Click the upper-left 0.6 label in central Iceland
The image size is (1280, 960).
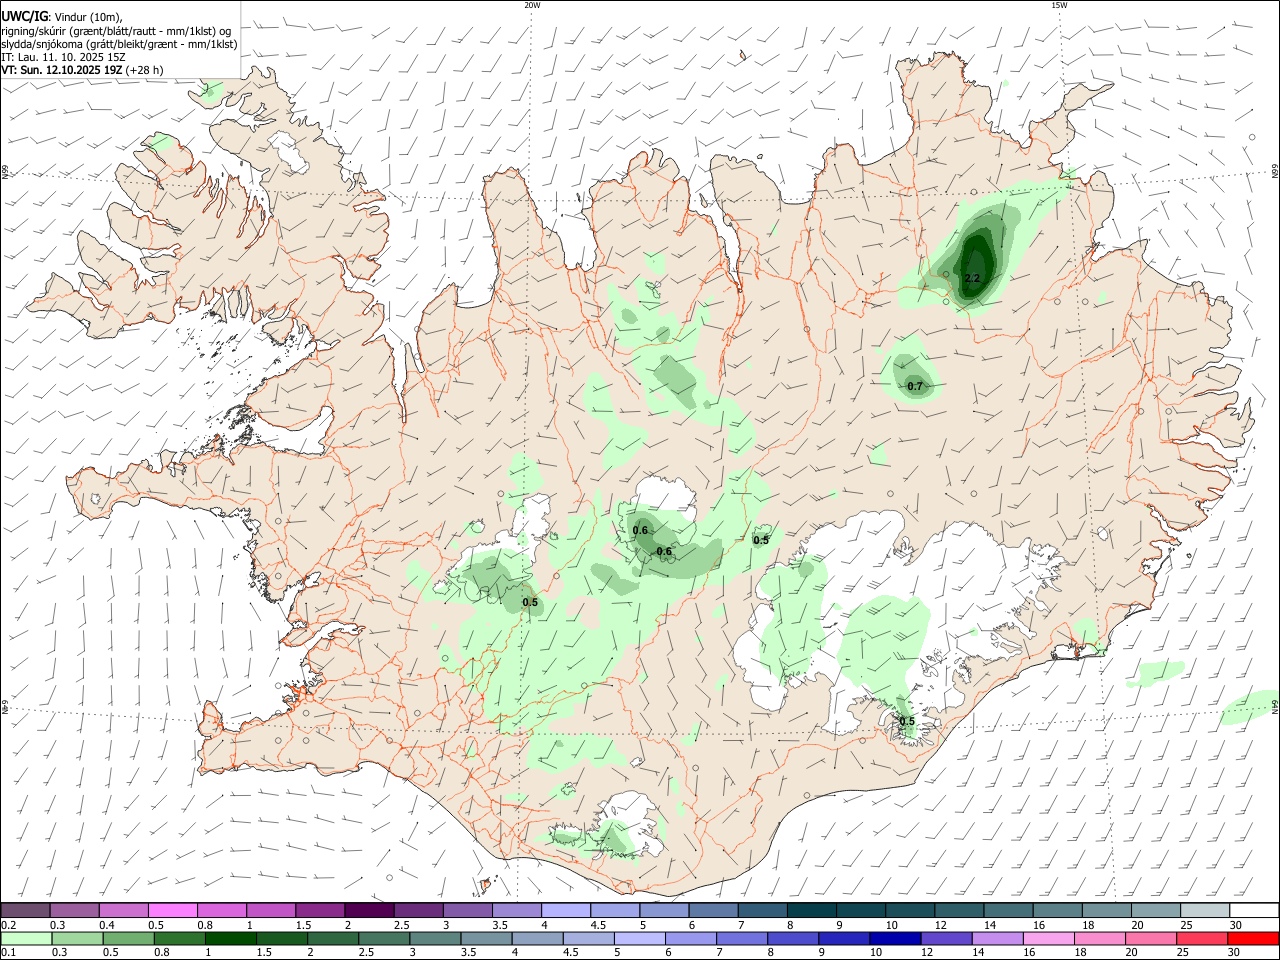pos(641,530)
